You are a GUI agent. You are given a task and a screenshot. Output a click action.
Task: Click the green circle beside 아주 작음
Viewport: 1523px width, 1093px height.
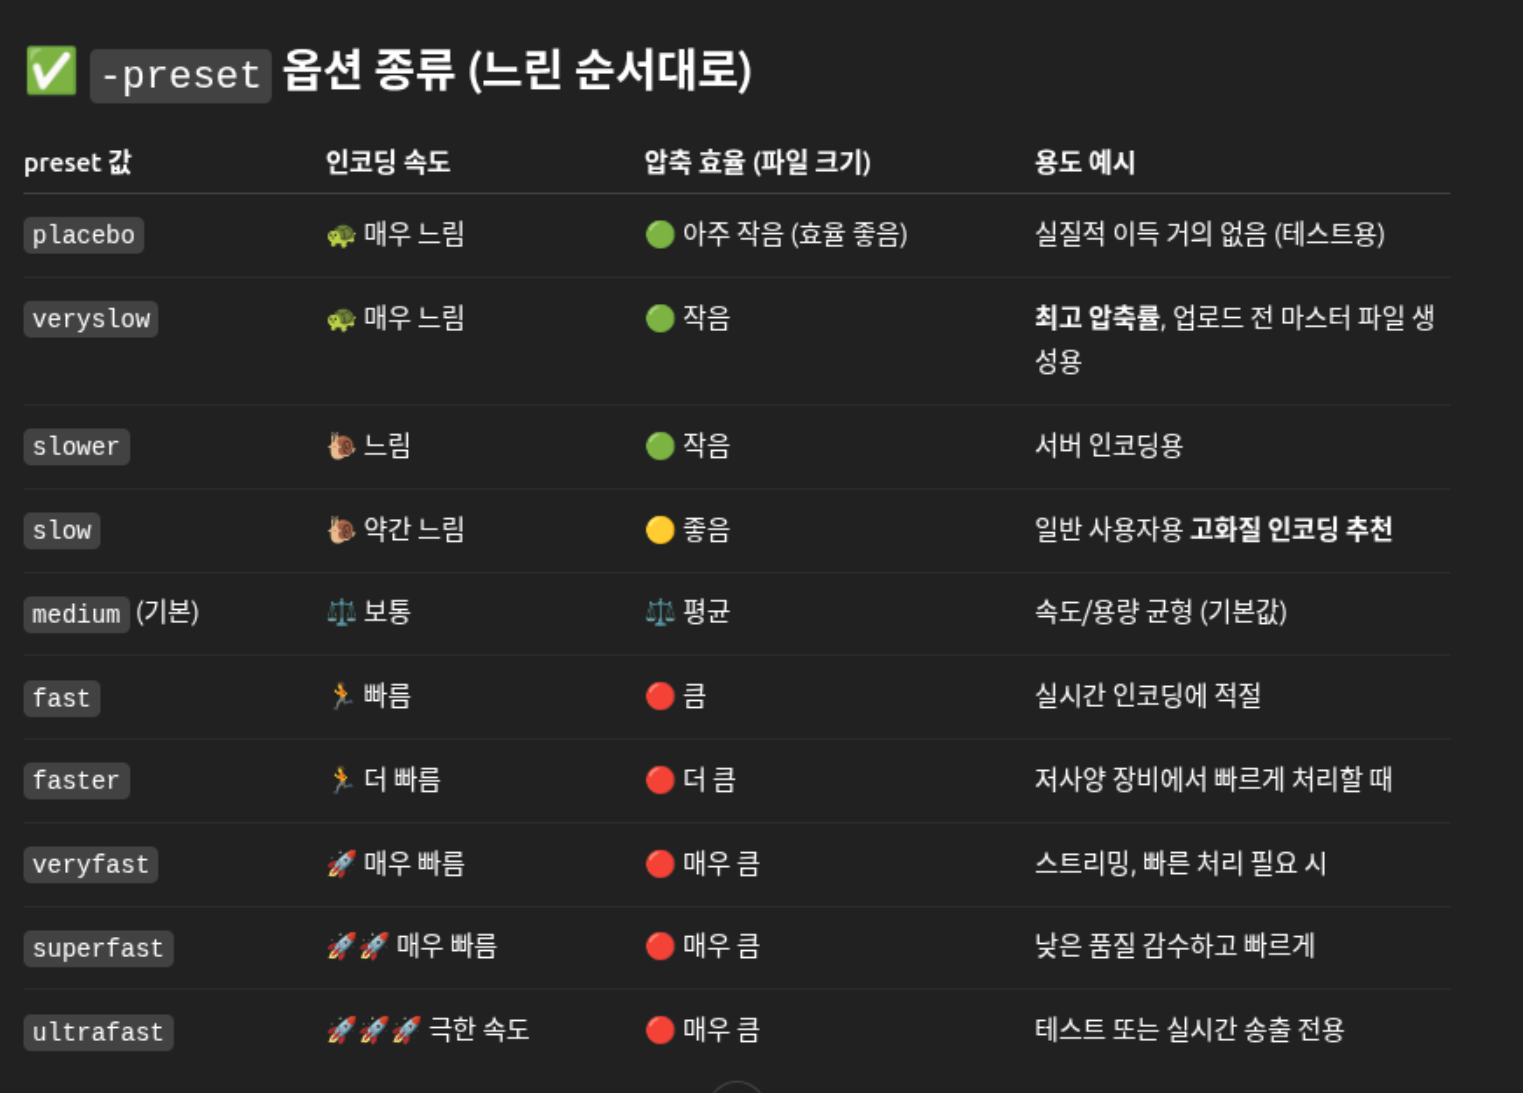(x=660, y=235)
